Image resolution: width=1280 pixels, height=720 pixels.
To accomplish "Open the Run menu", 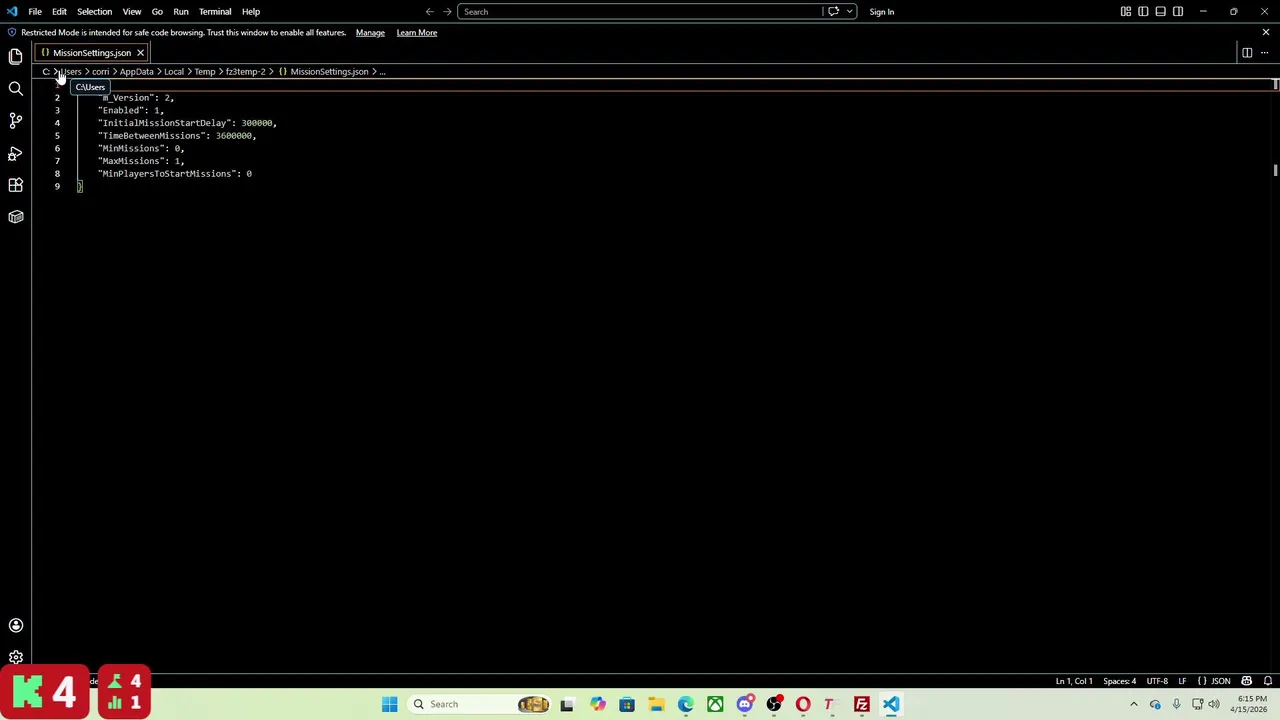I will pyautogui.click(x=181, y=11).
